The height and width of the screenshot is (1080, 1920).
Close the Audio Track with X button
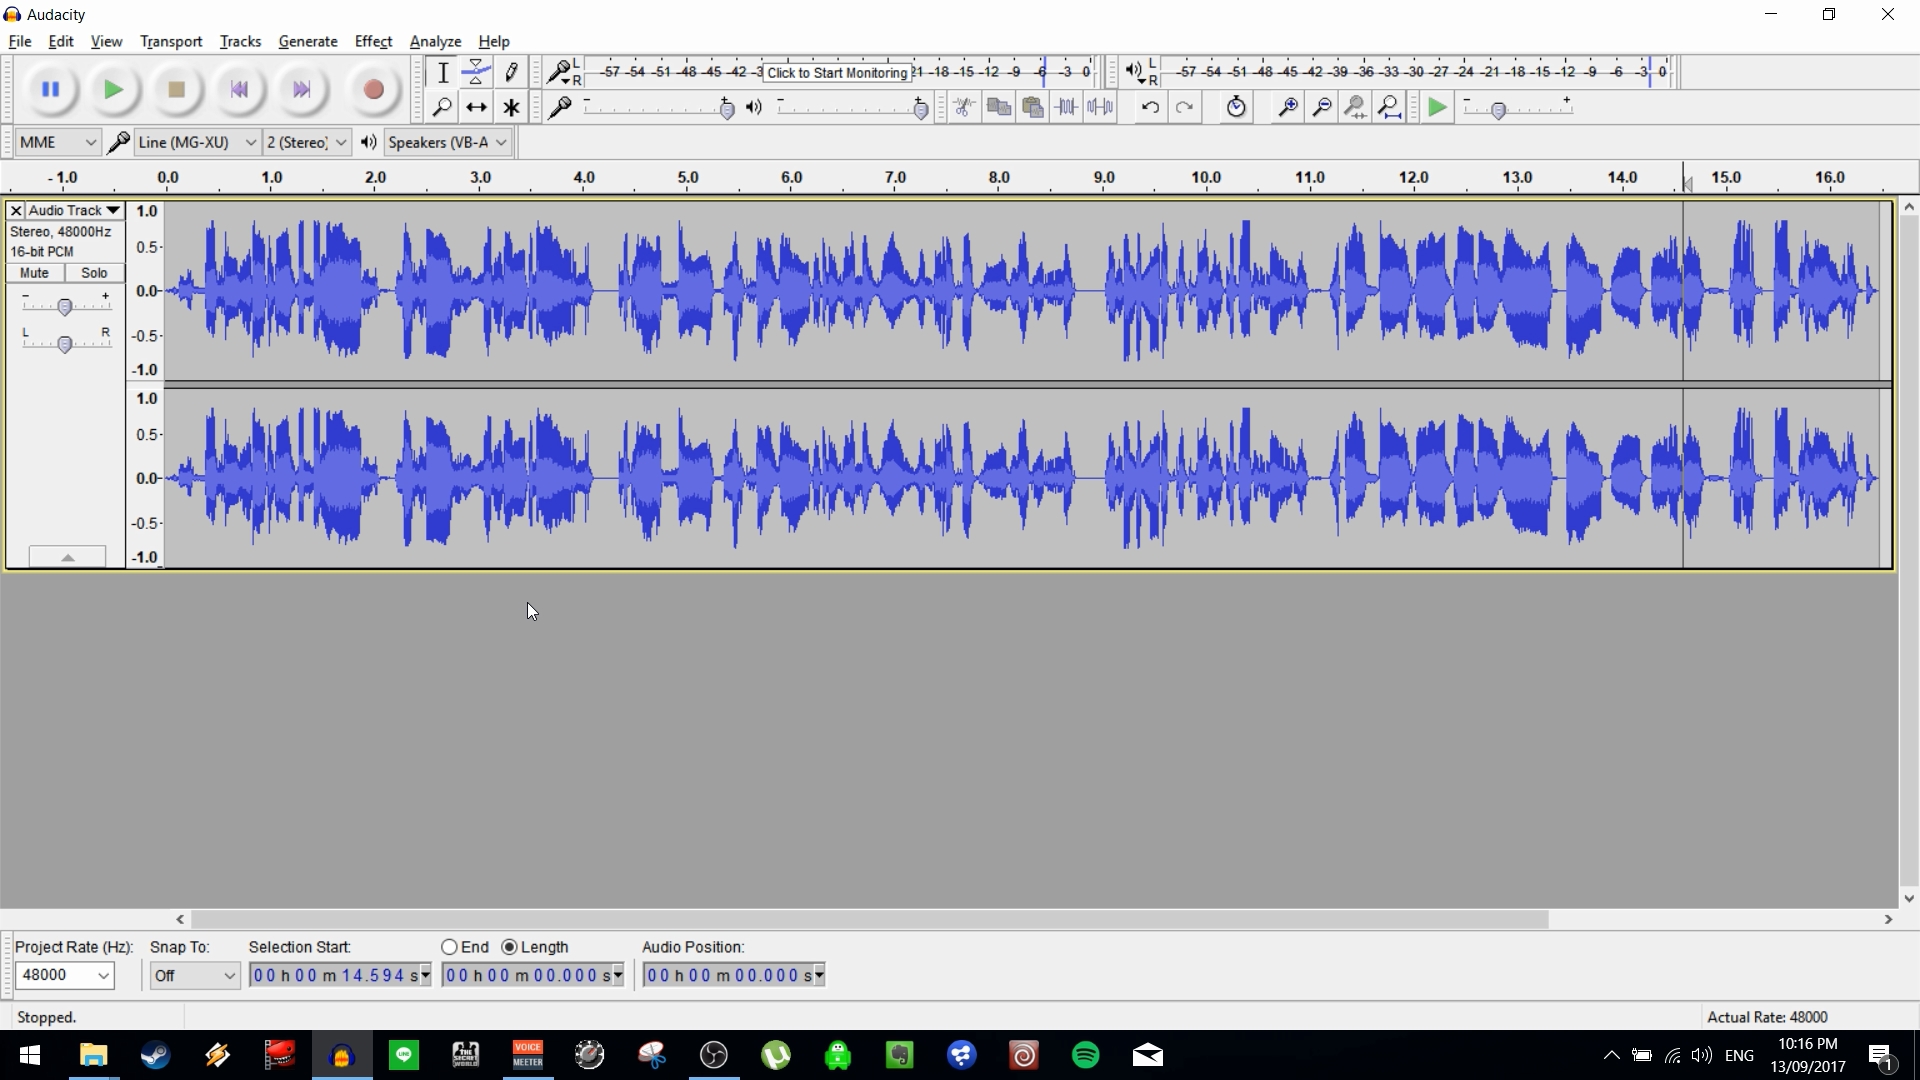click(x=16, y=211)
